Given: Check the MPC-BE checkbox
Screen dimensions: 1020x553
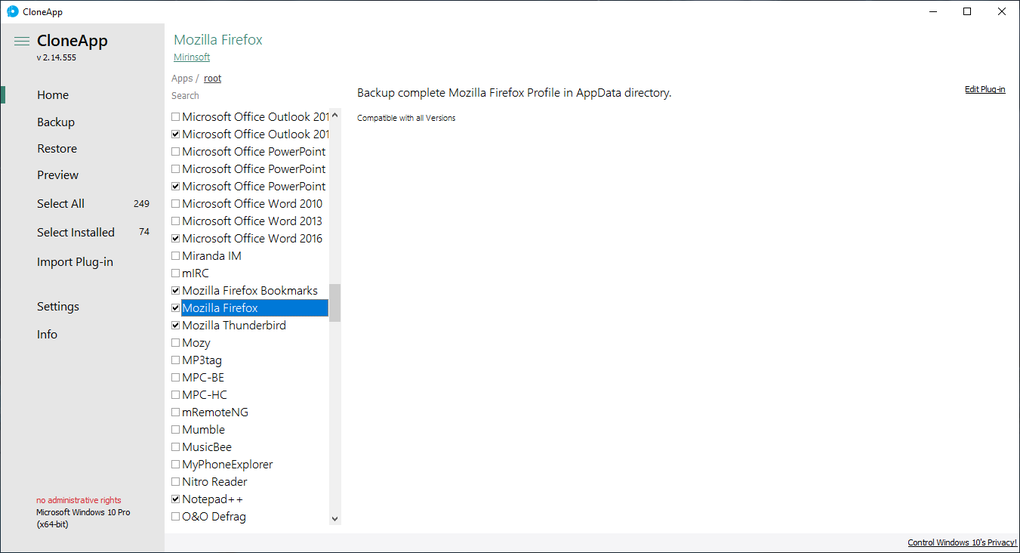Looking at the screenshot, I should 176,377.
